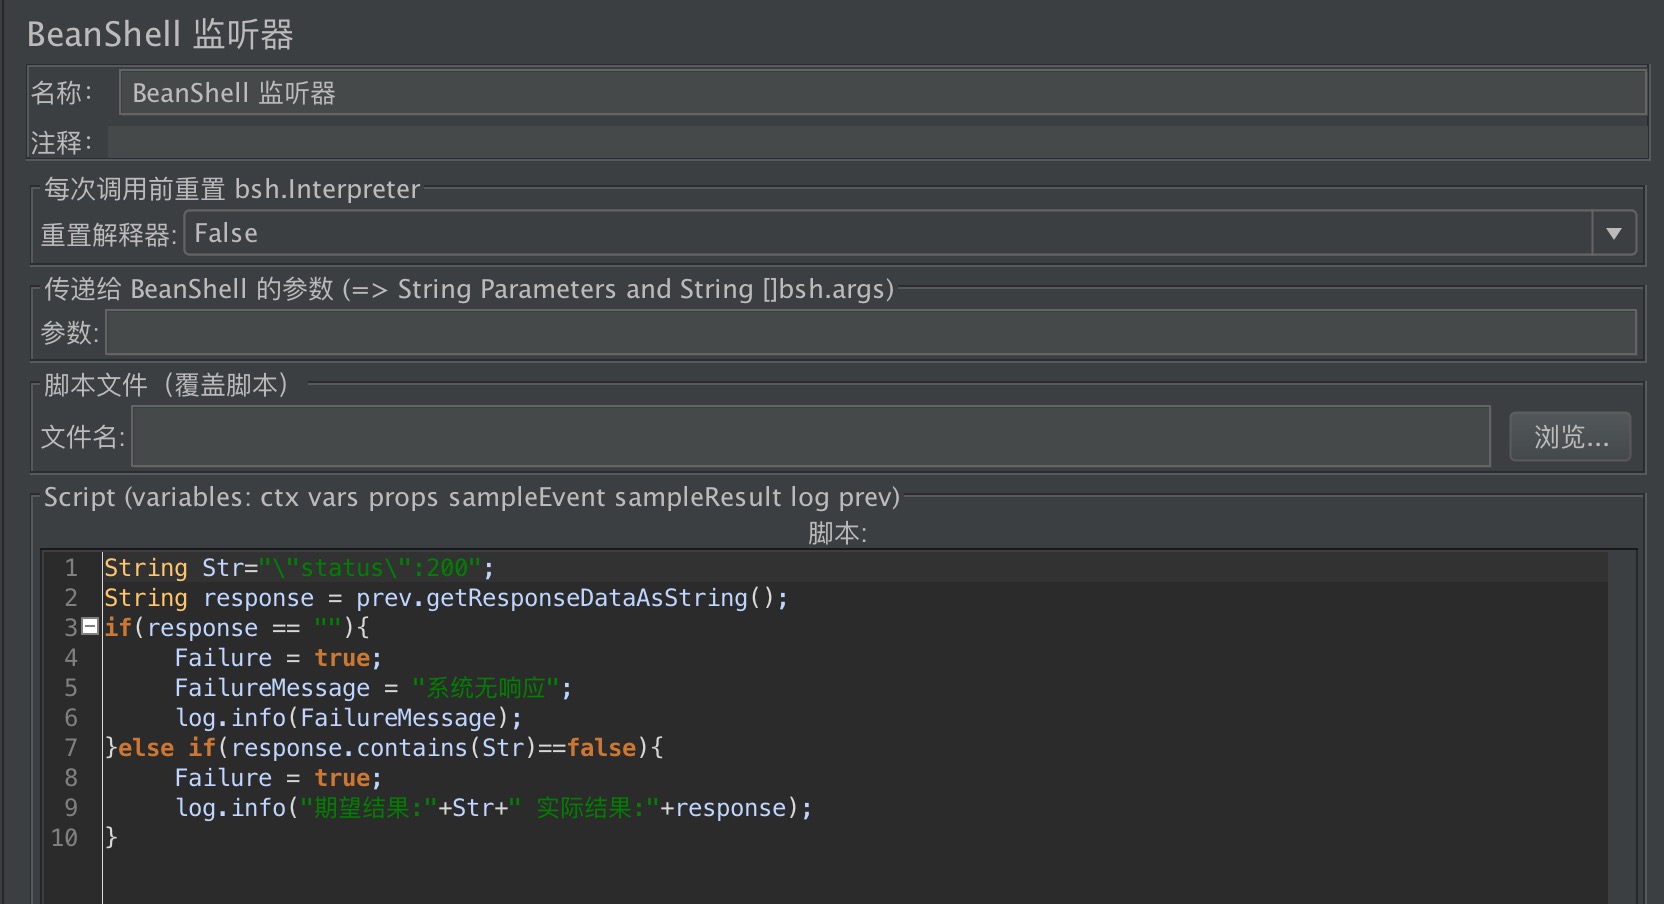Click closing brace on line 10

point(111,838)
